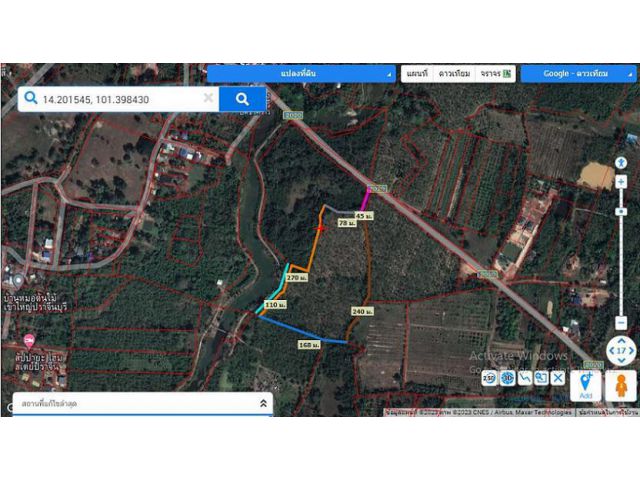Click the magnifier icon inside search box
Viewport: 640px width, 480px height.
pos(31,98)
